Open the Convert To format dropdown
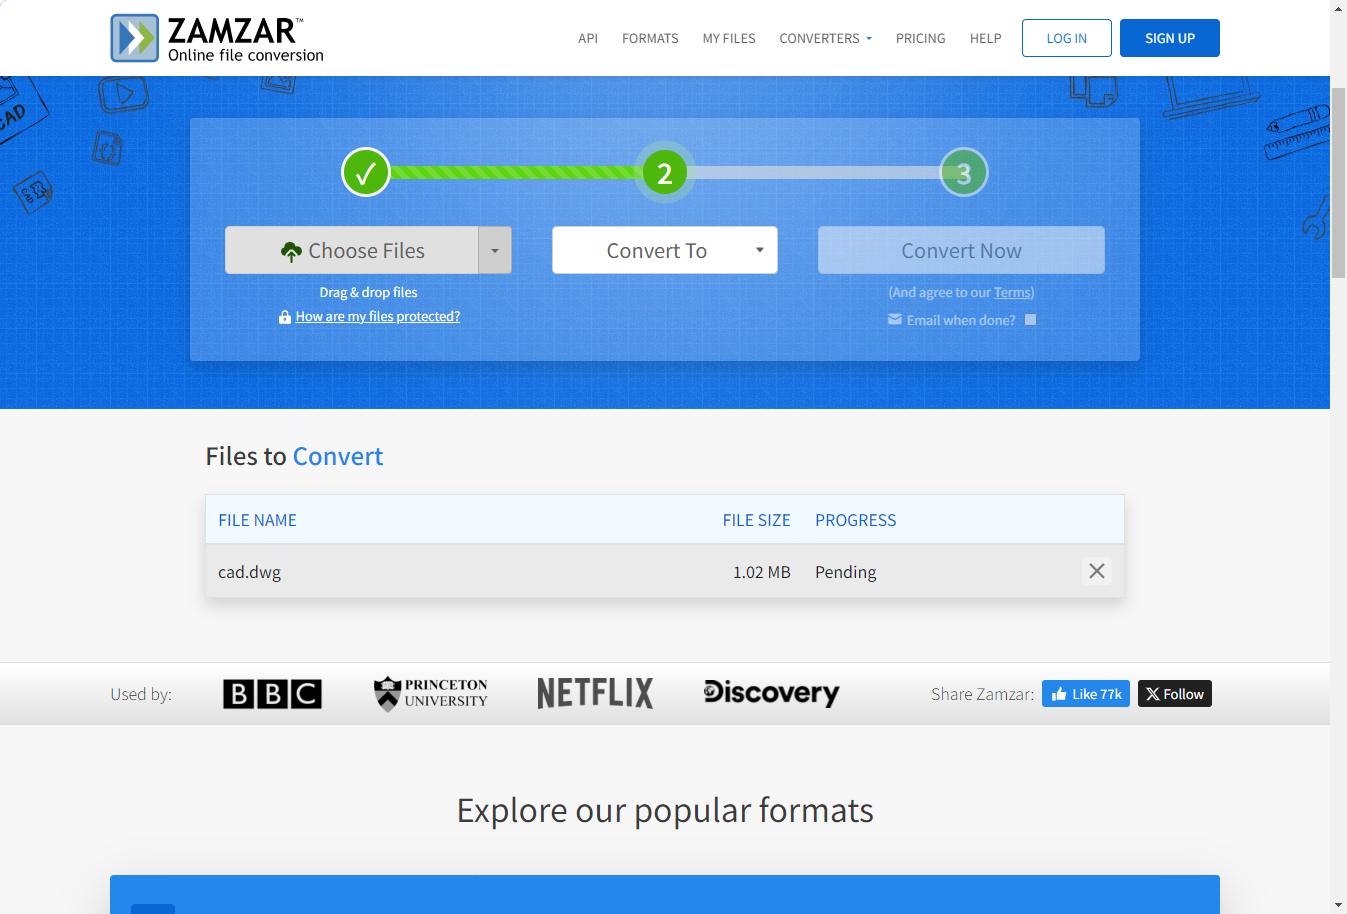Screen dimensions: 1347x914 coord(664,250)
